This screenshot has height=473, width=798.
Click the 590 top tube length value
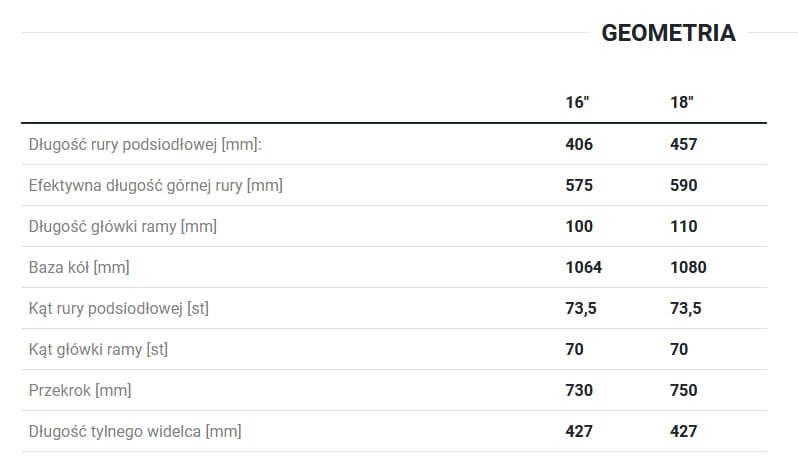[x=683, y=185]
